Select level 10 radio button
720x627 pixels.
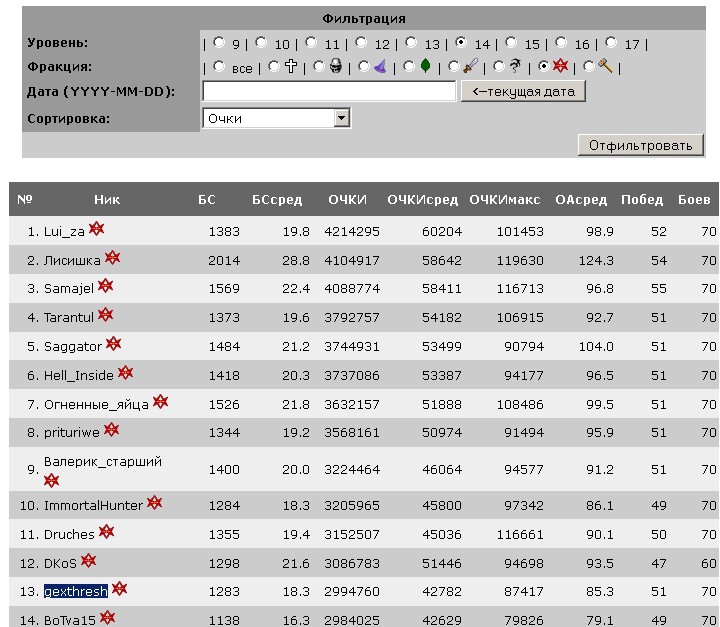(x=261, y=43)
